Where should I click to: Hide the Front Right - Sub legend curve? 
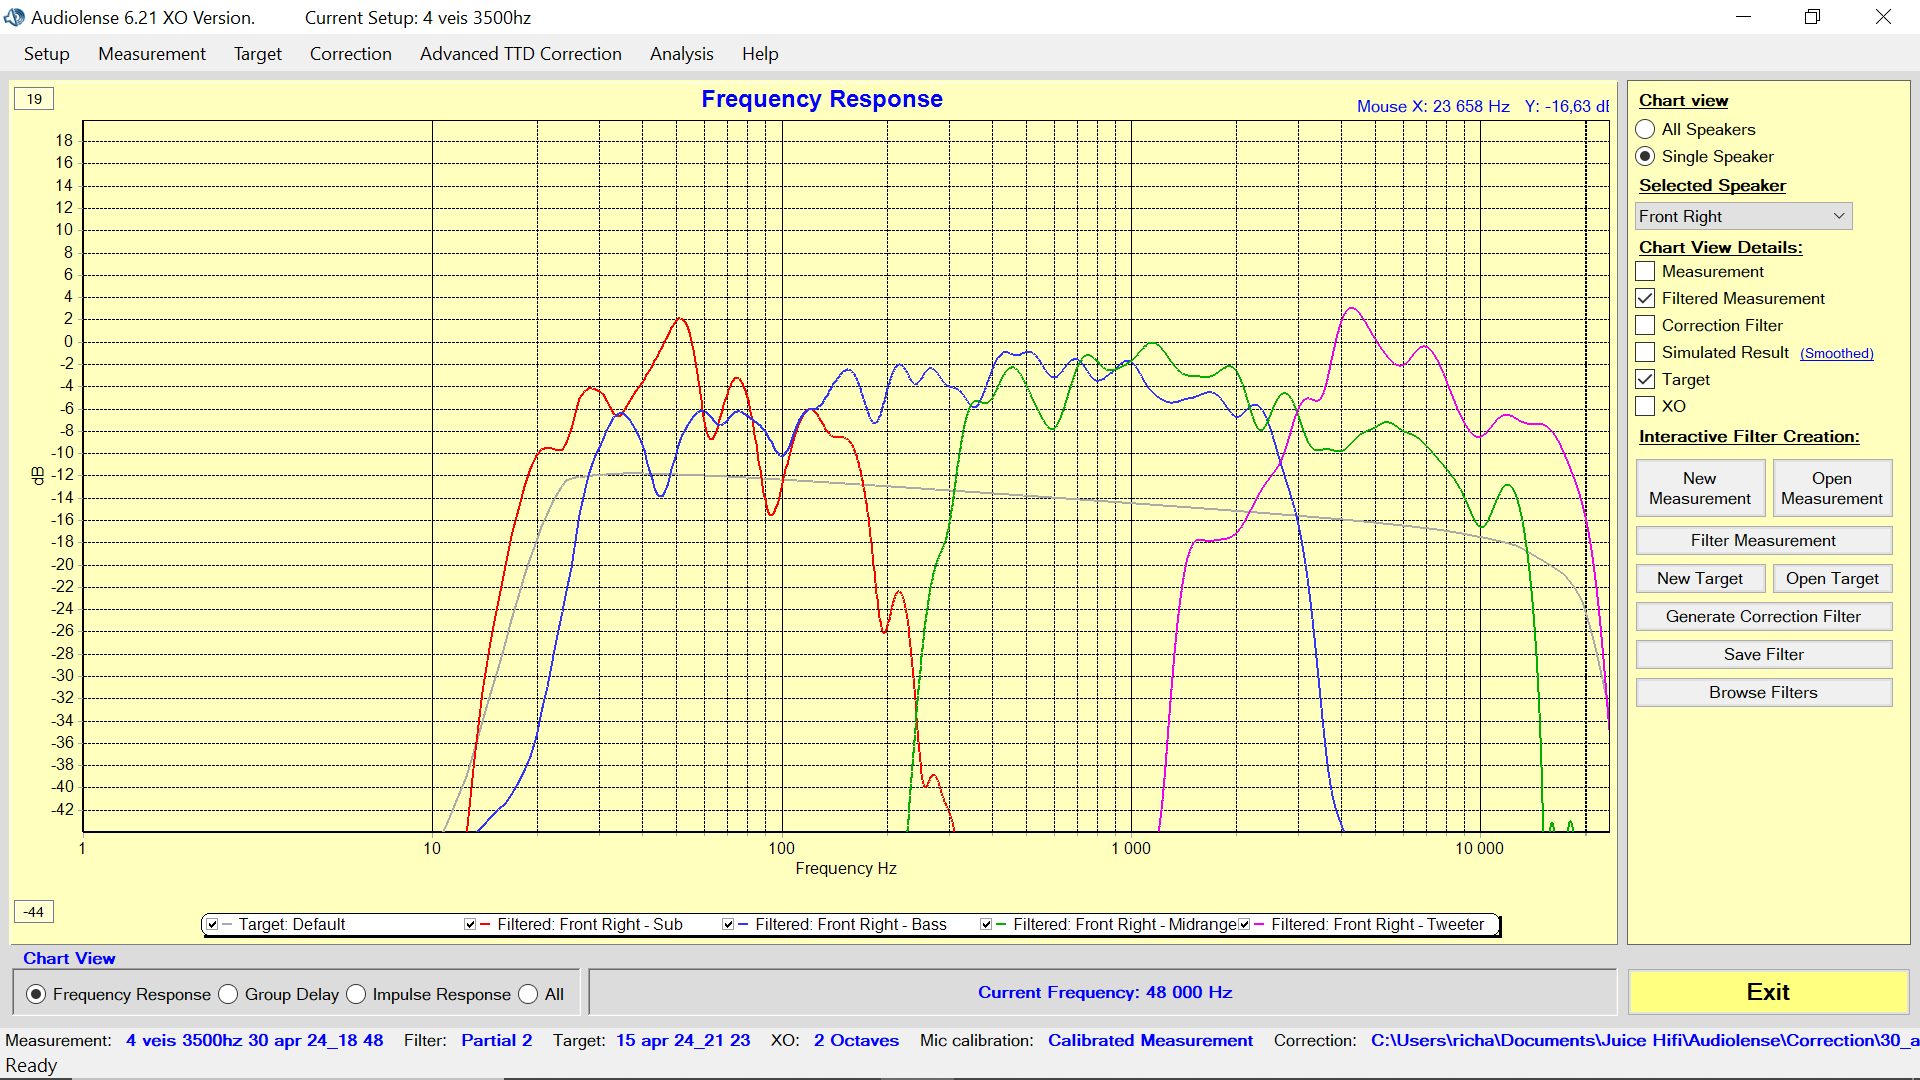coord(470,925)
